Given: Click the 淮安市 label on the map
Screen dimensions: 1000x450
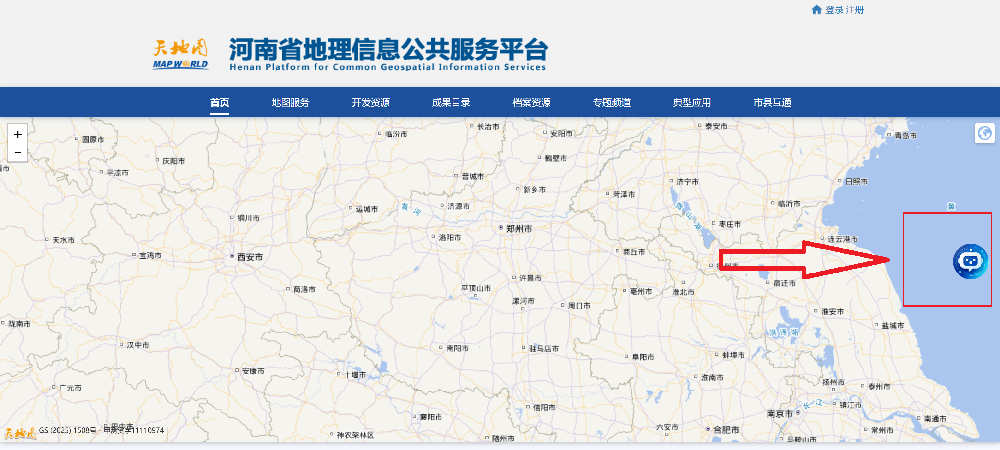Looking at the screenshot, I should coord(832,312).
